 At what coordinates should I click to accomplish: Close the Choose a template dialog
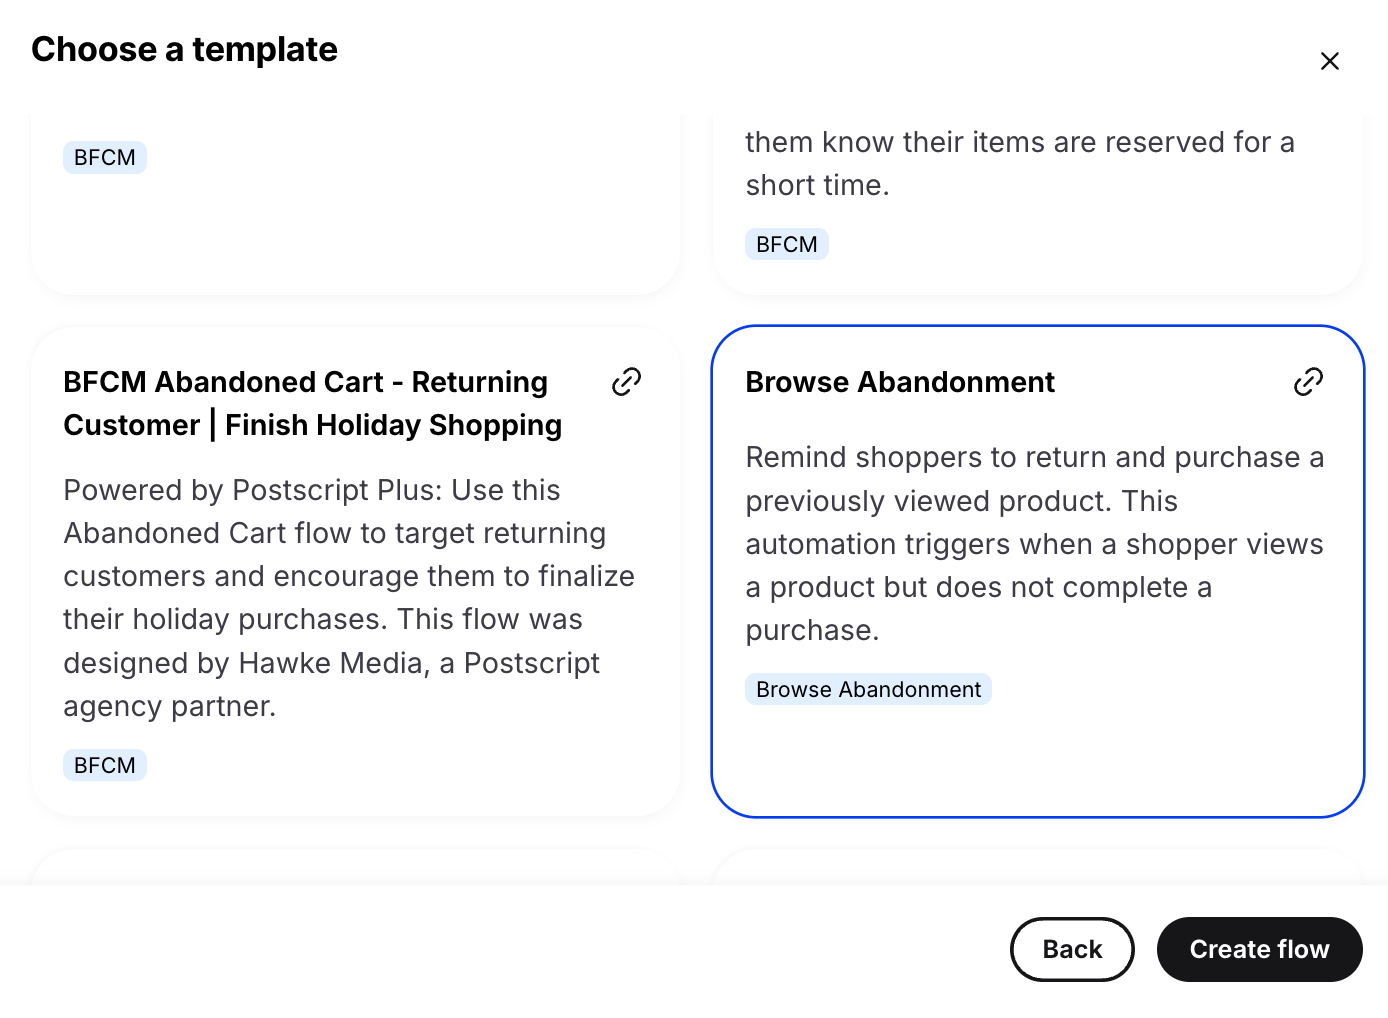[x=1329, y=62]
